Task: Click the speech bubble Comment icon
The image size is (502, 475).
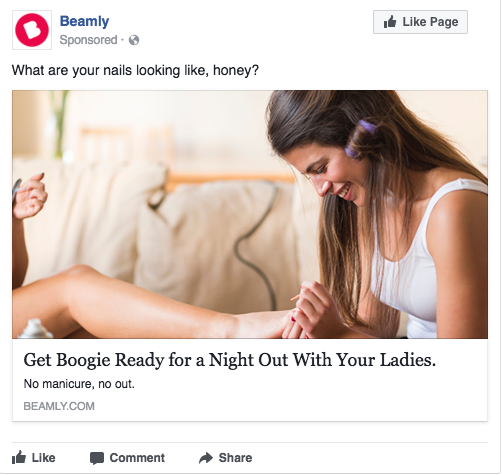Action: 97,458
